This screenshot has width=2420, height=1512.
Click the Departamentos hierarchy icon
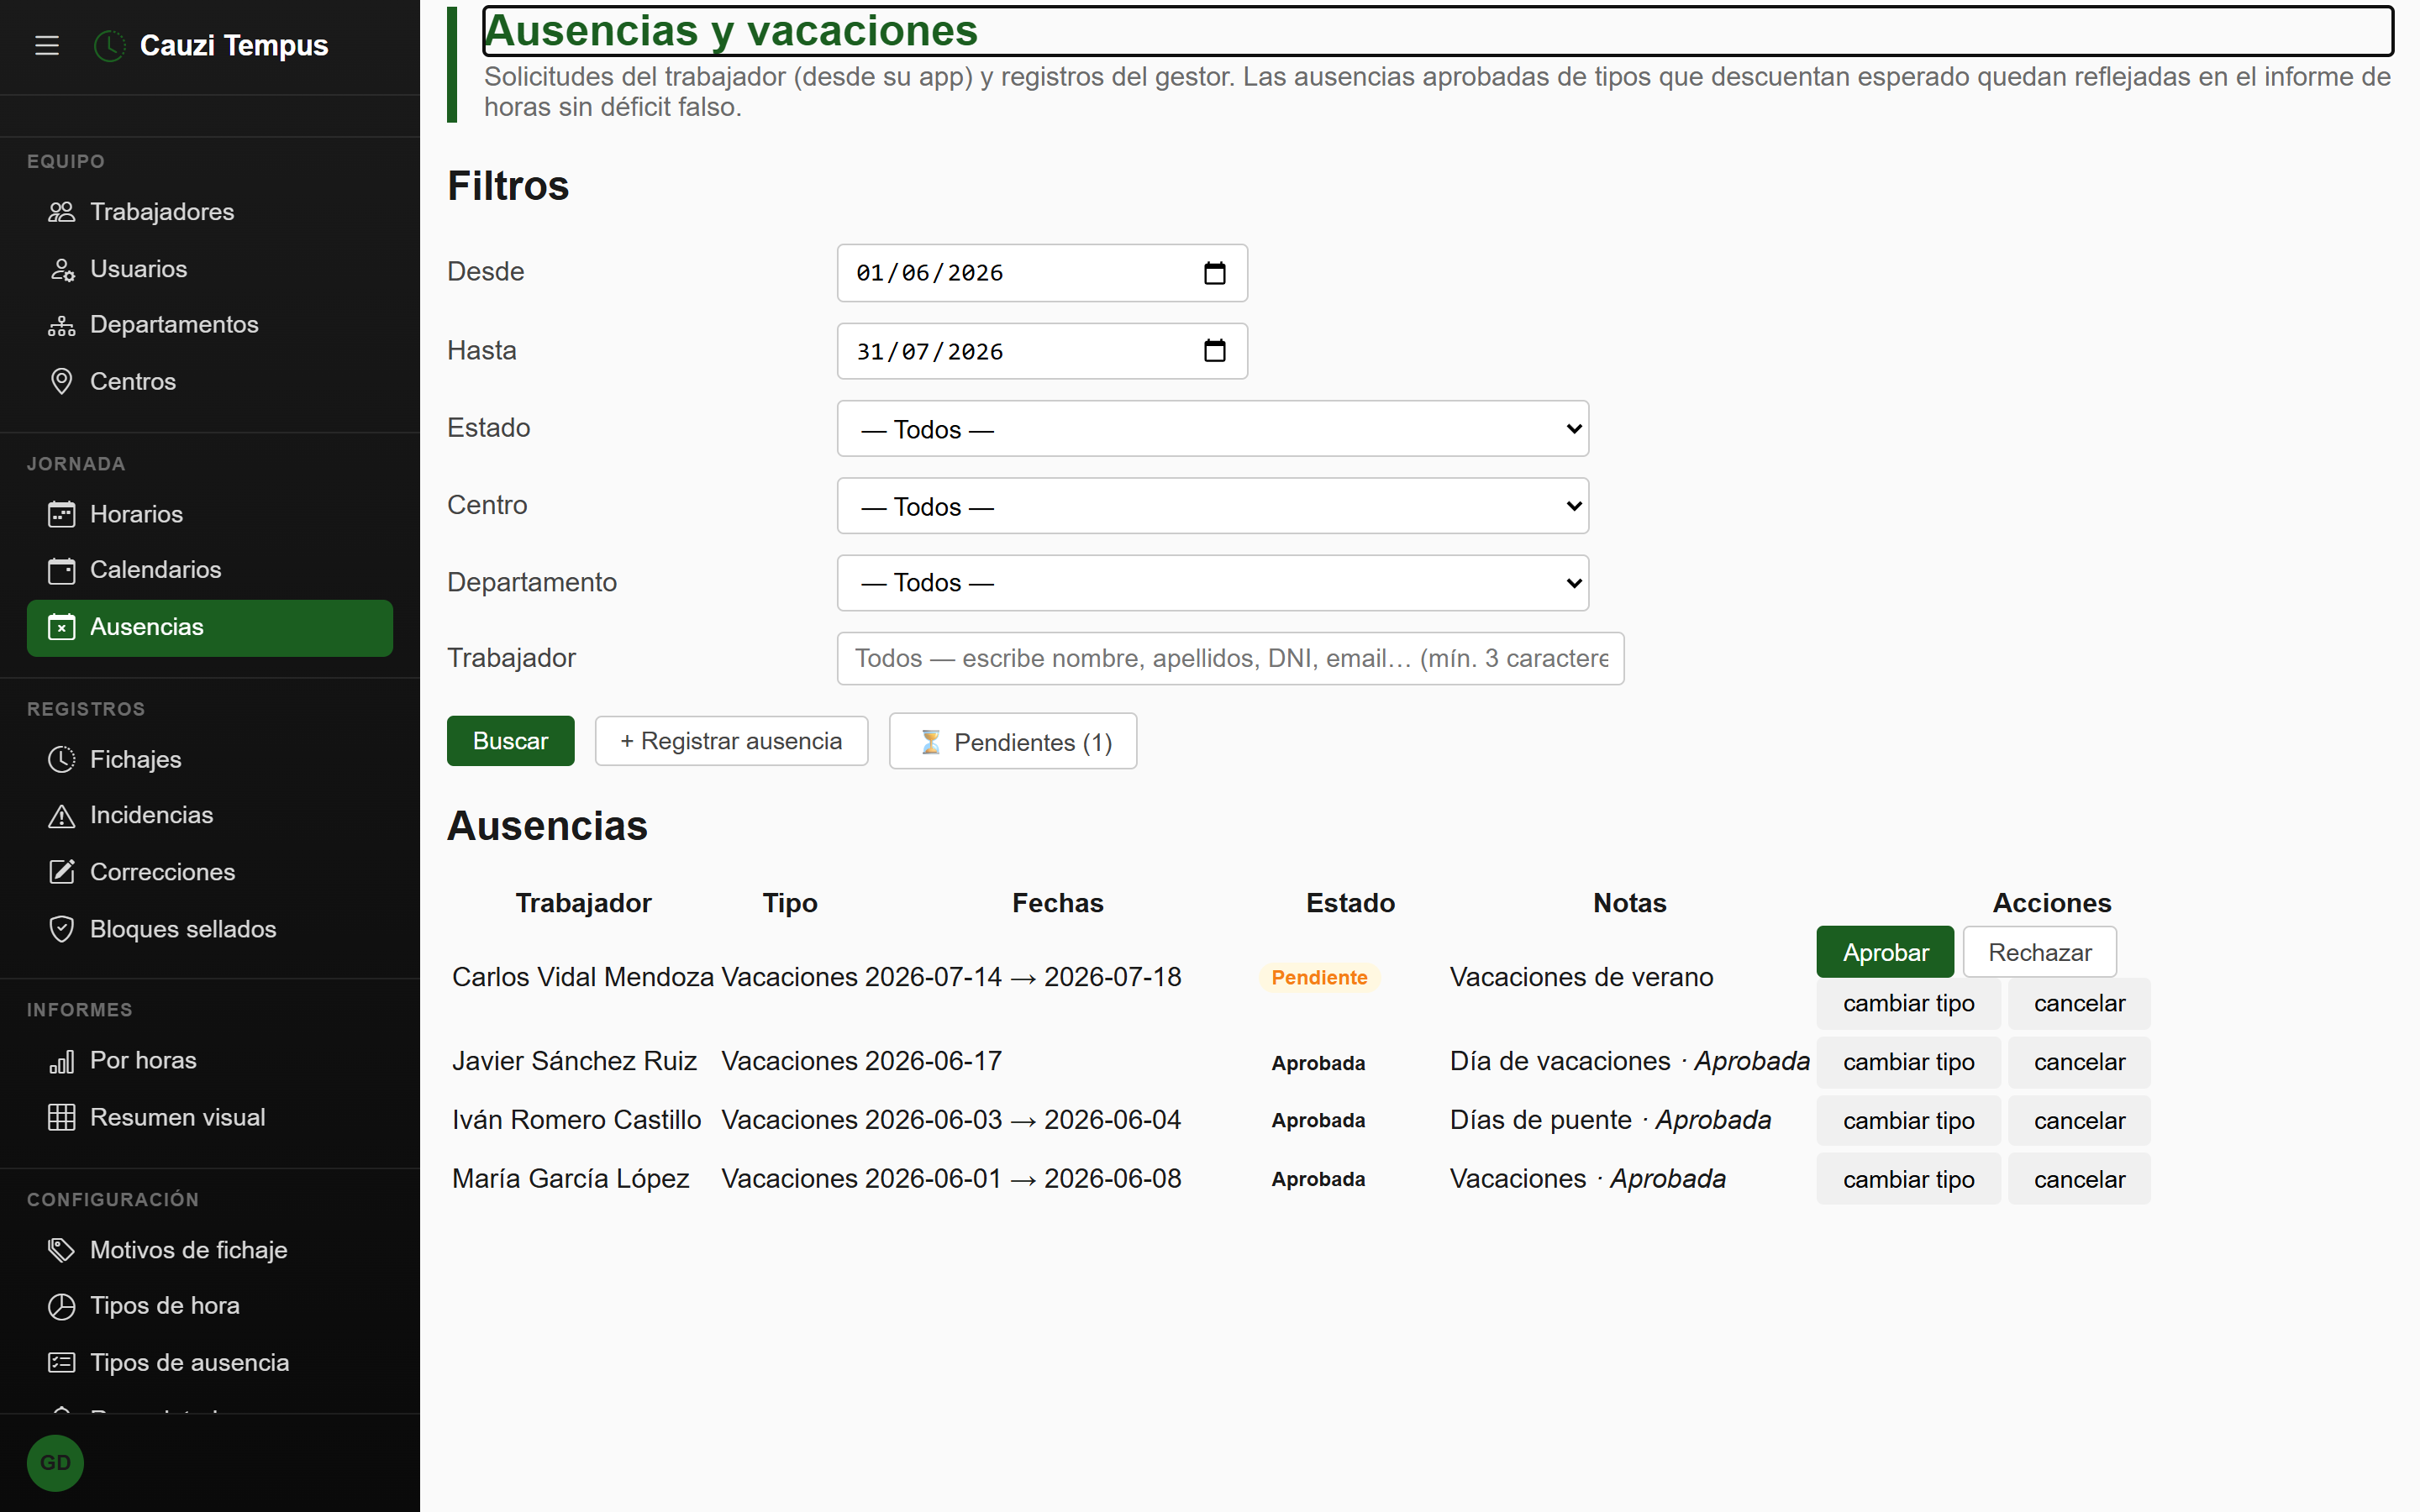(x=62, y=325)
